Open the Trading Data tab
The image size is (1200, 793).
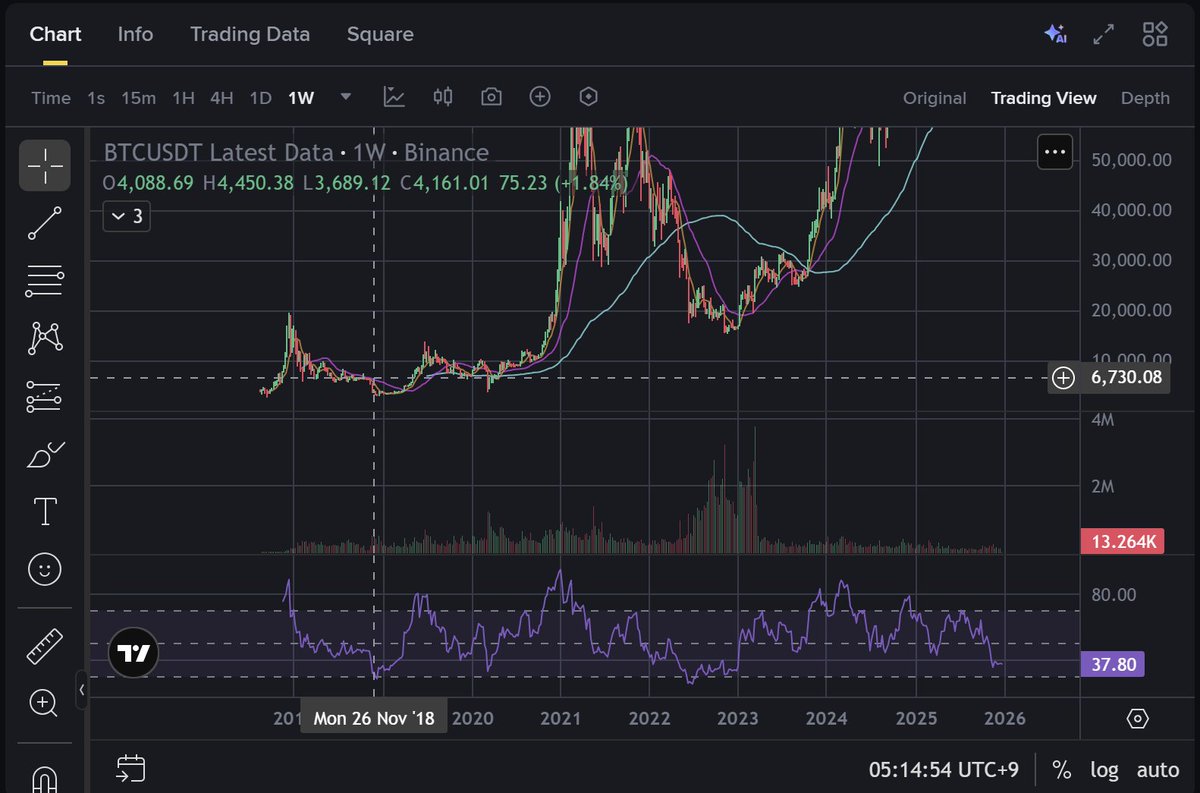tap(250, 34)
